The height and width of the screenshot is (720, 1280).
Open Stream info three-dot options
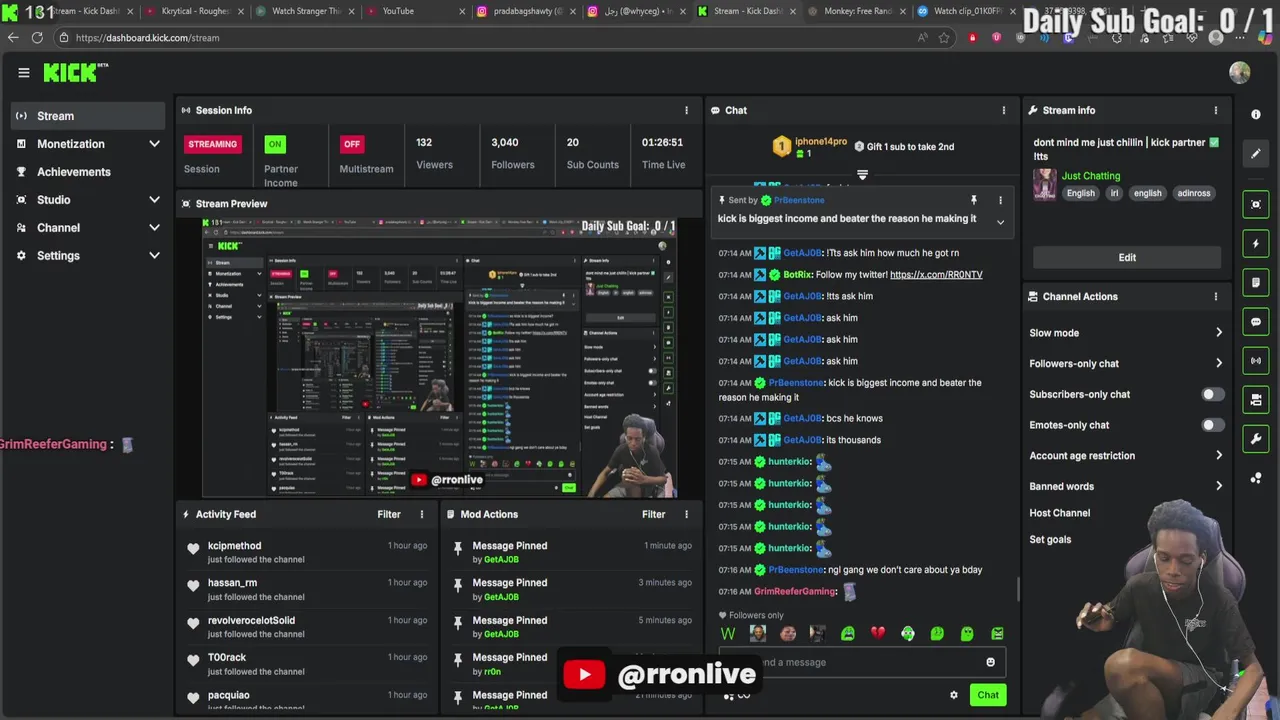pos(1216,110)
